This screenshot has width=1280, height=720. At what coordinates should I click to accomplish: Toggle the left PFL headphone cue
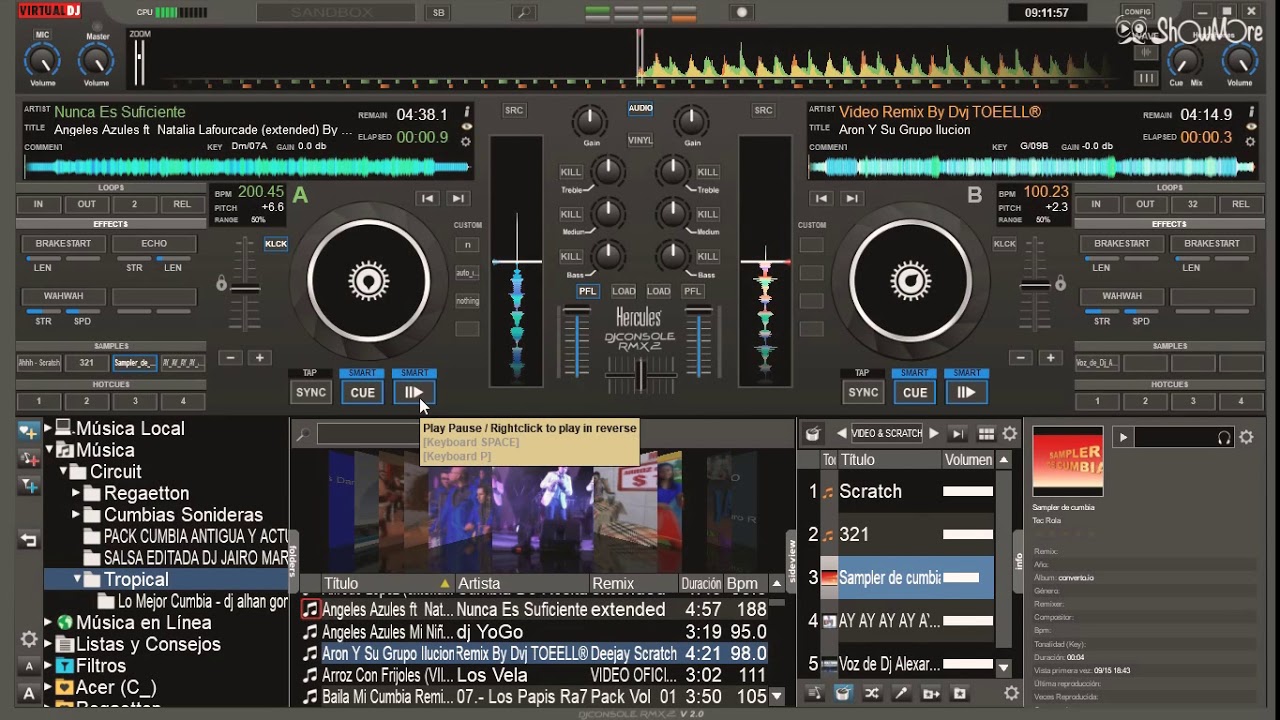coord(588,291)
